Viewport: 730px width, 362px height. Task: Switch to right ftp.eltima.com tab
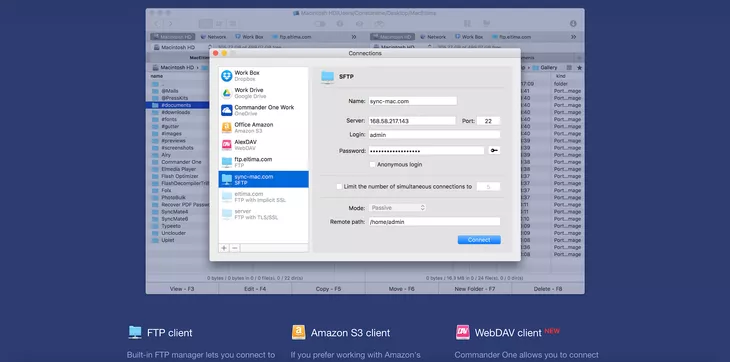[511, 37]
